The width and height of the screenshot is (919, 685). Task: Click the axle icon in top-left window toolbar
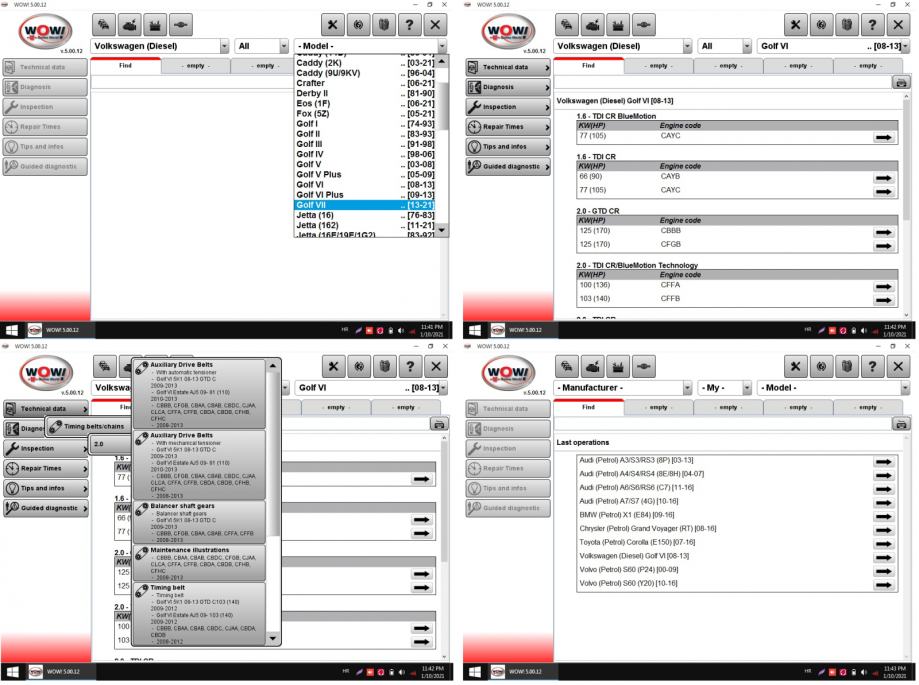pos(181,25)
